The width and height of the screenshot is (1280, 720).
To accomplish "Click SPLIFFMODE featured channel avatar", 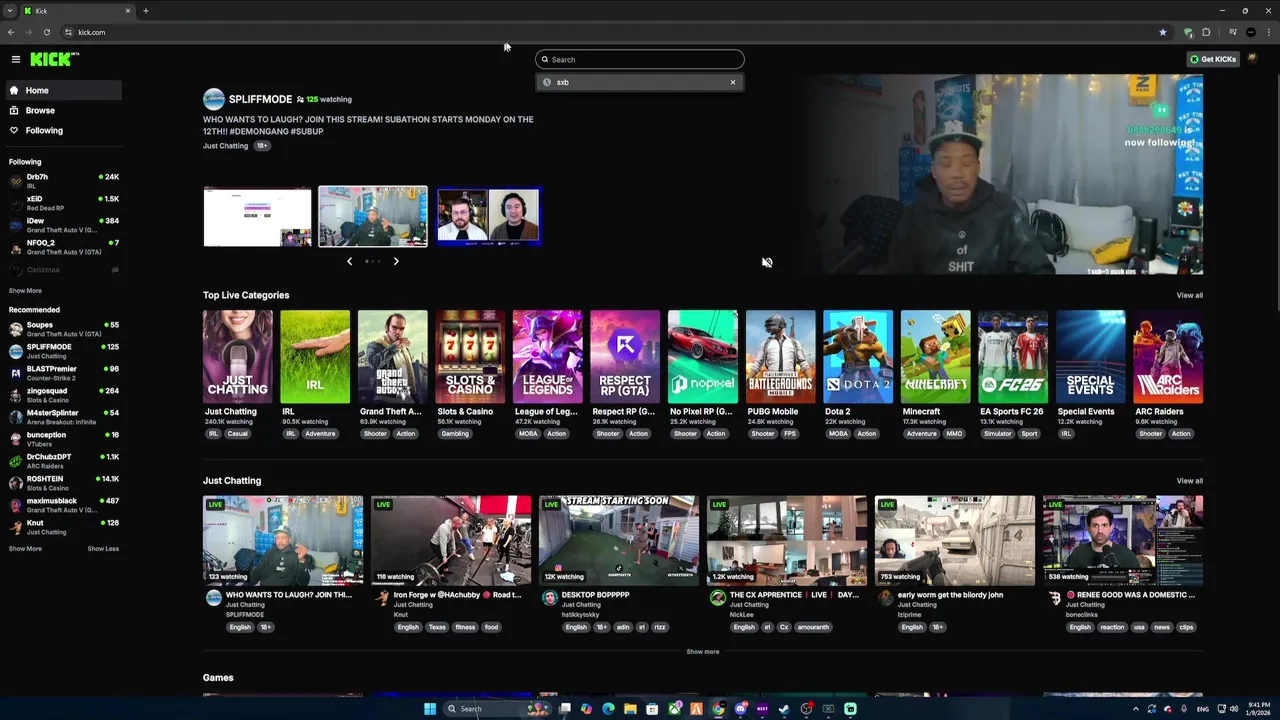I will tap(214, 99).
